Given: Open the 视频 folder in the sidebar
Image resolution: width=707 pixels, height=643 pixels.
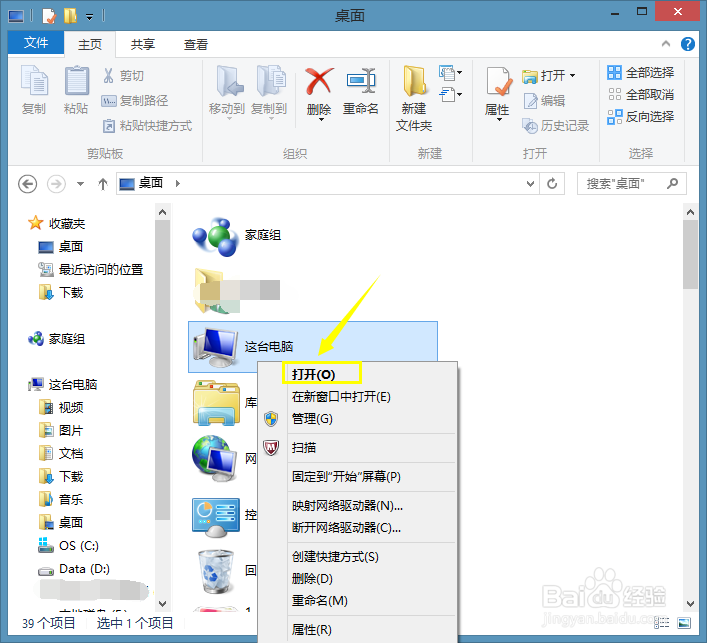Looking at the screenshot, I should click(x=61, y=408).
